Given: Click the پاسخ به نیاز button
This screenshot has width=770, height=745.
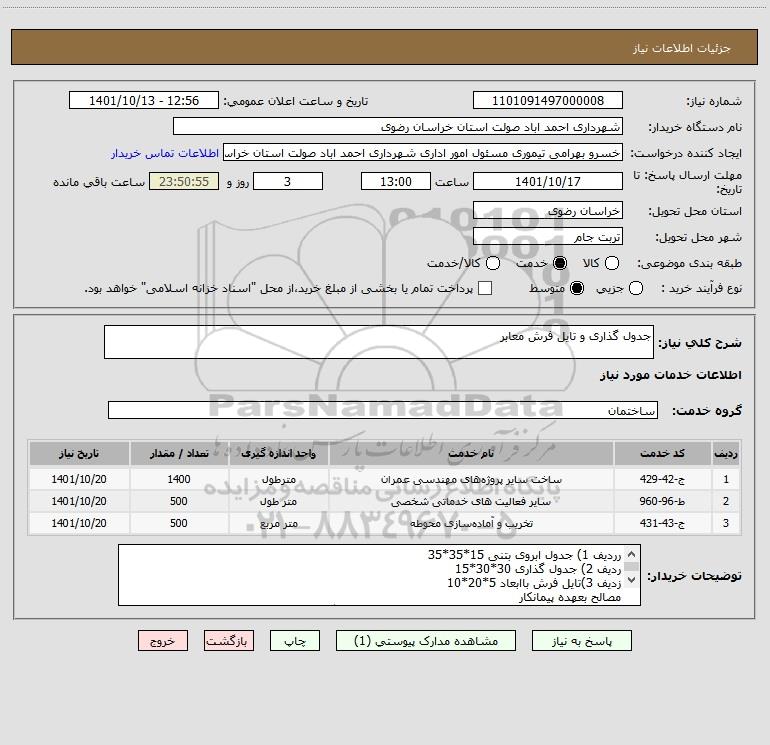Looking at the screenshot, I should [581, 641].
